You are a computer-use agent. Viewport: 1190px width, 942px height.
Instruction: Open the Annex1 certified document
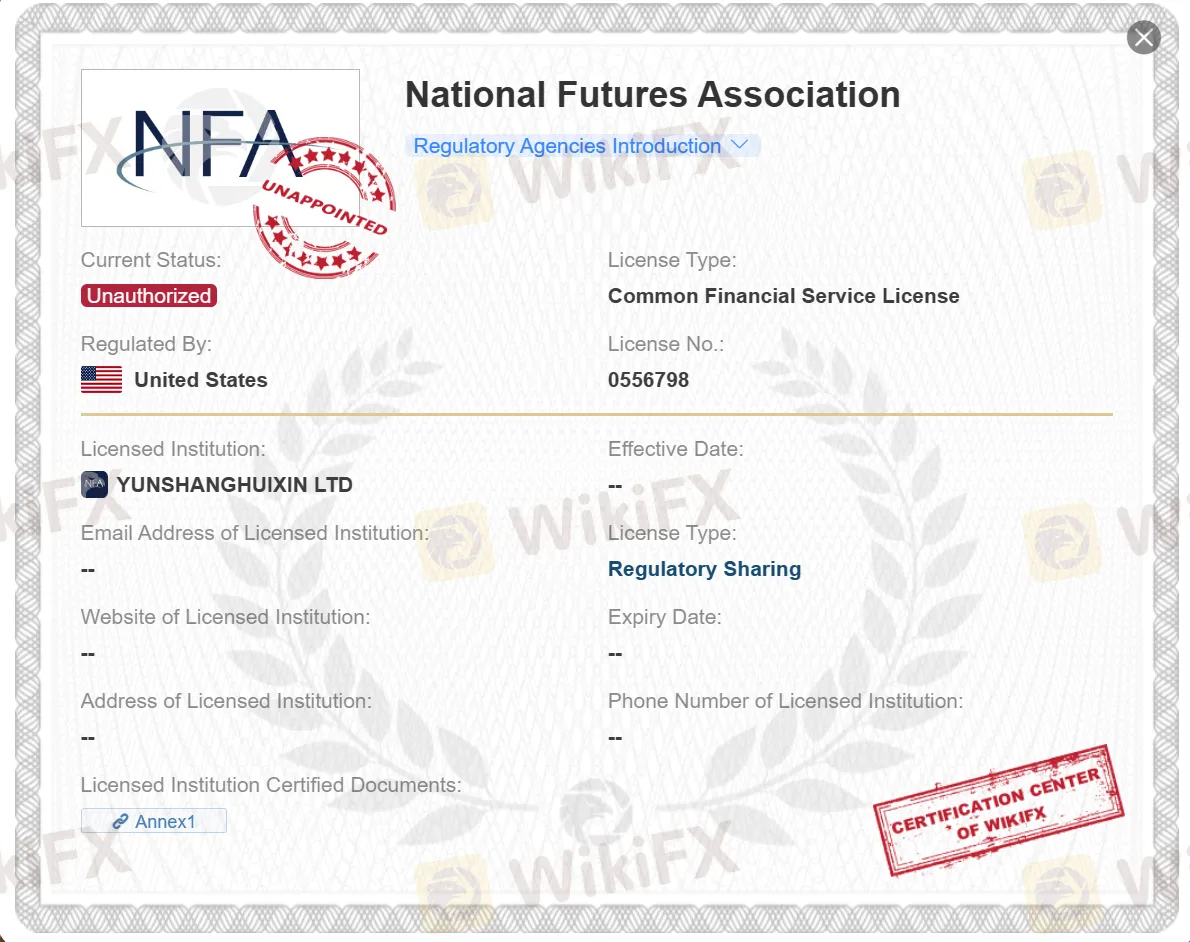point(153,820)
